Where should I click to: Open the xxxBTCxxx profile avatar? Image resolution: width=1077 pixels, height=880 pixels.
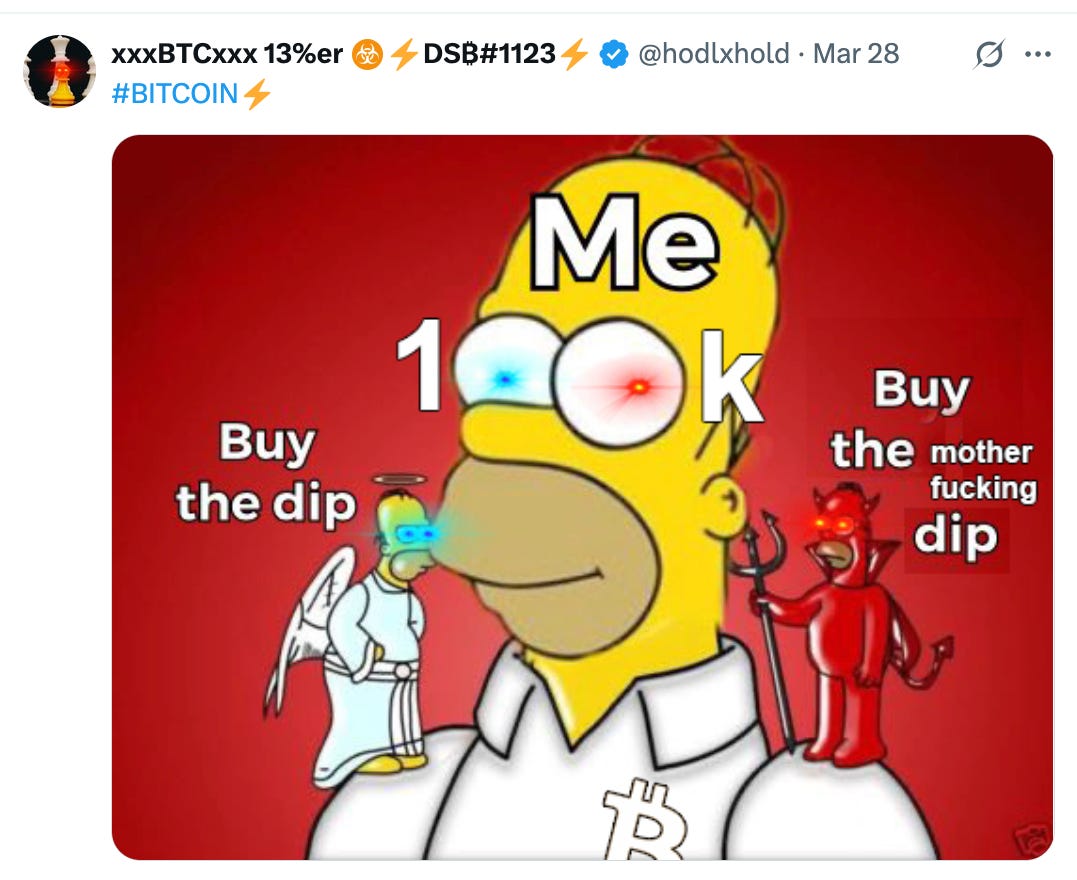60,71
